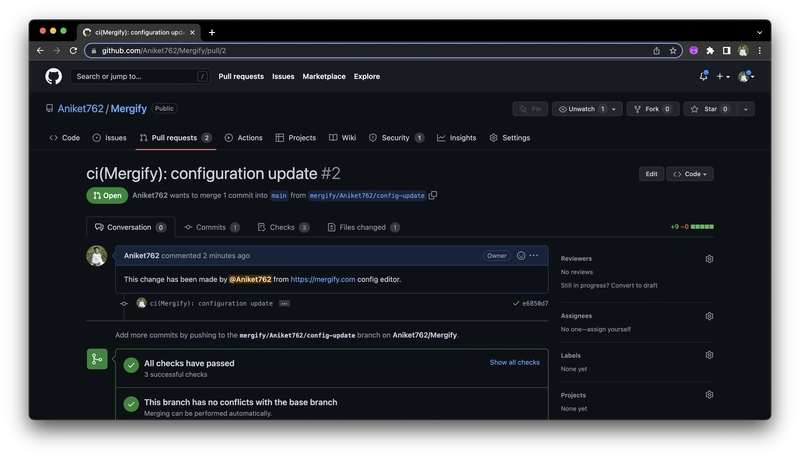800x458 pixels.
Task: Click assign yourself link
Action: (x=610, y=329)
